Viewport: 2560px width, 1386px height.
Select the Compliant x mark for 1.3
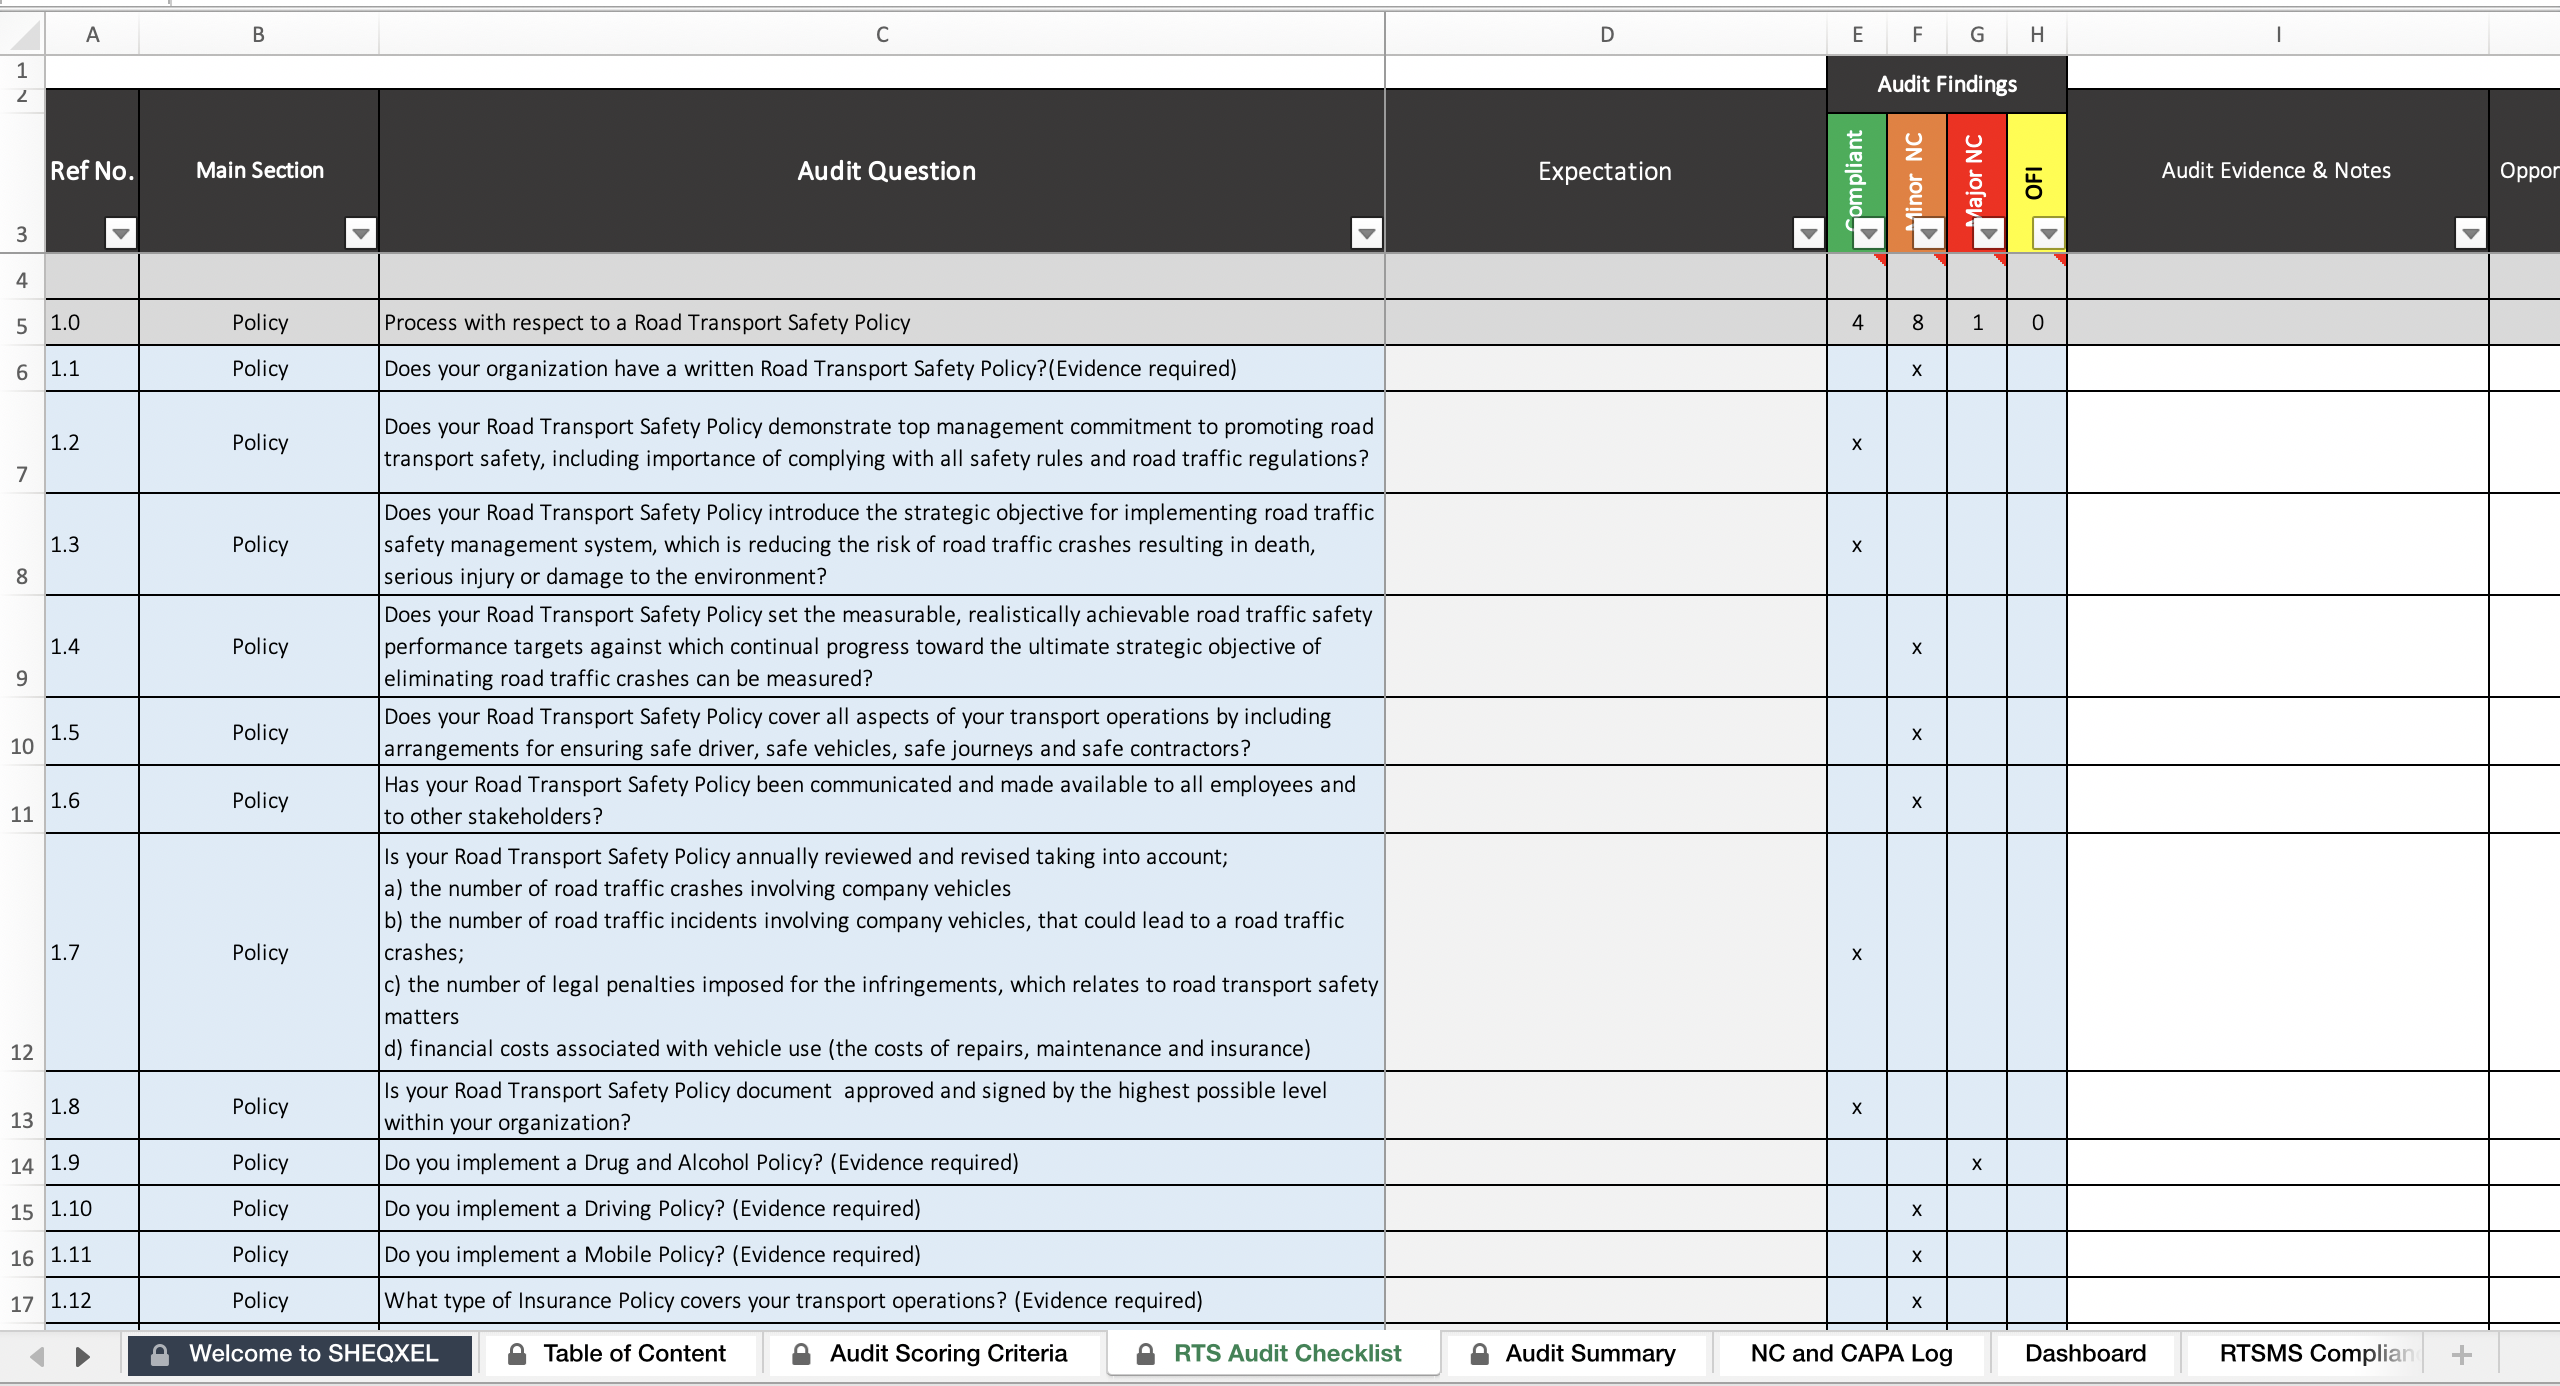tap(1857, 545)
